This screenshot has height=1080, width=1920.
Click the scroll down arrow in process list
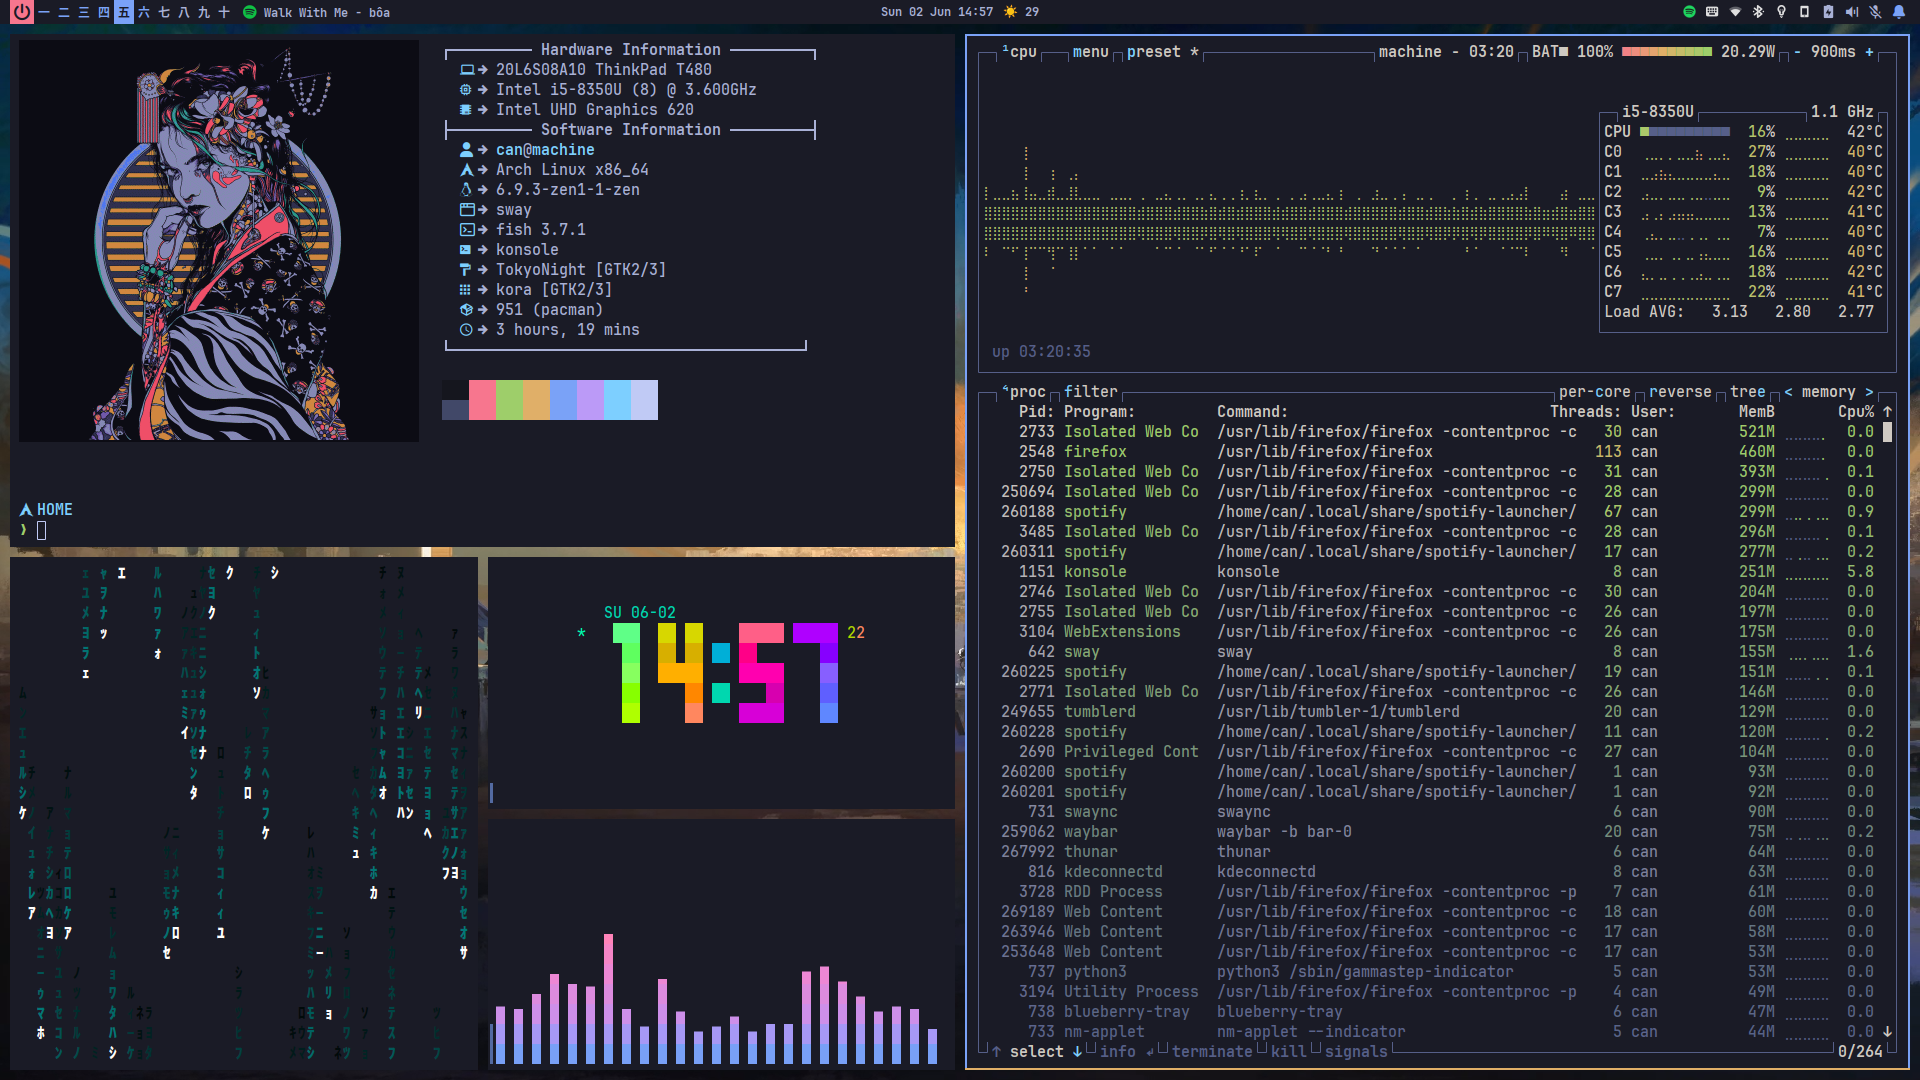pos(1887,1031)
